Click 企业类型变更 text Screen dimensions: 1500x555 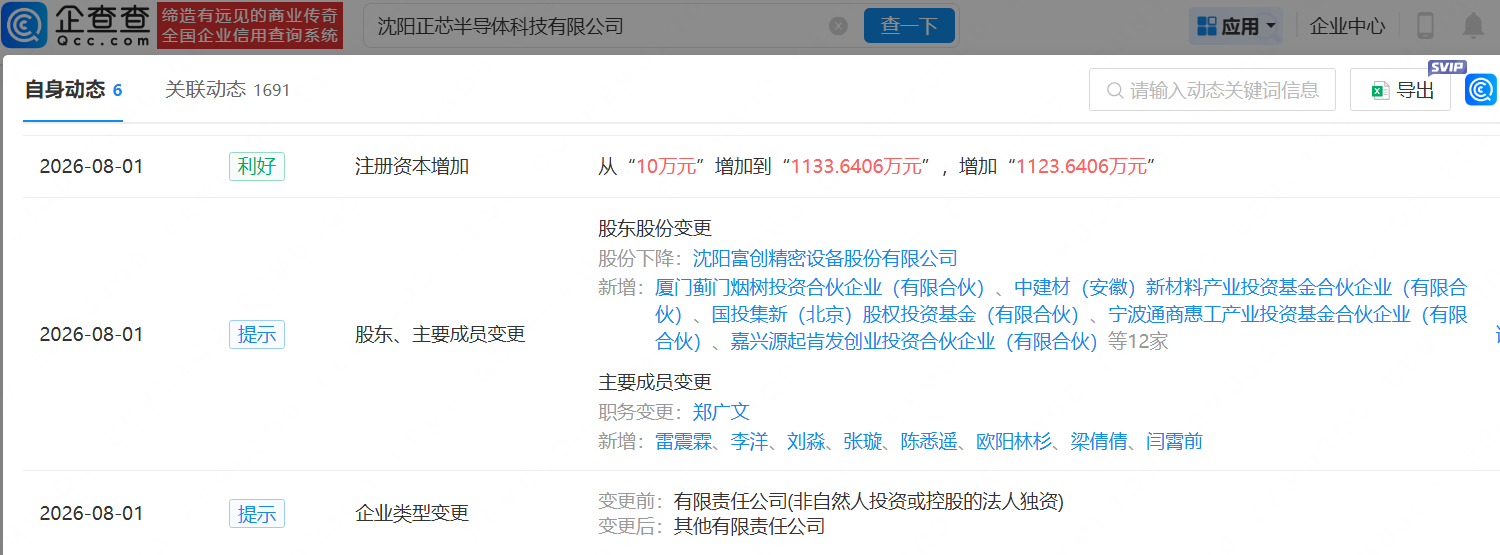click(412, 514)
